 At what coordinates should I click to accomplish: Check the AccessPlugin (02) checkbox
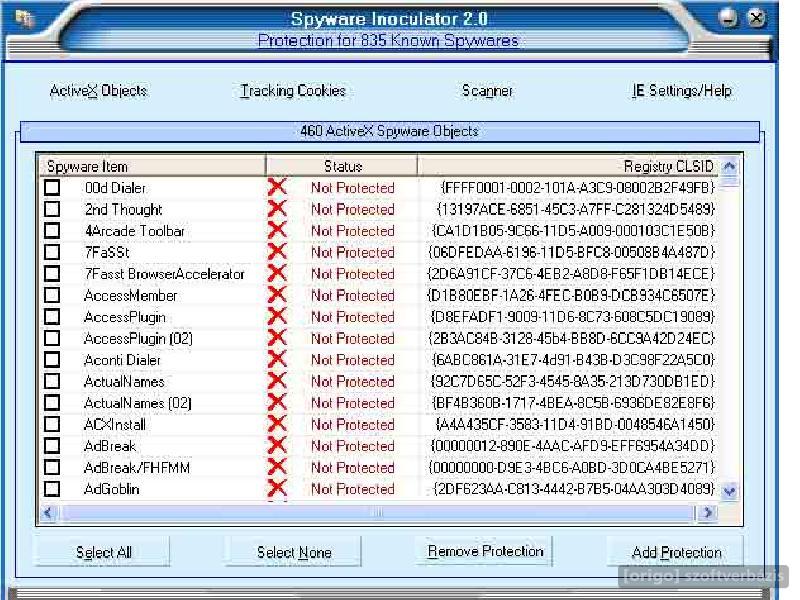click(x=52, y=338)
